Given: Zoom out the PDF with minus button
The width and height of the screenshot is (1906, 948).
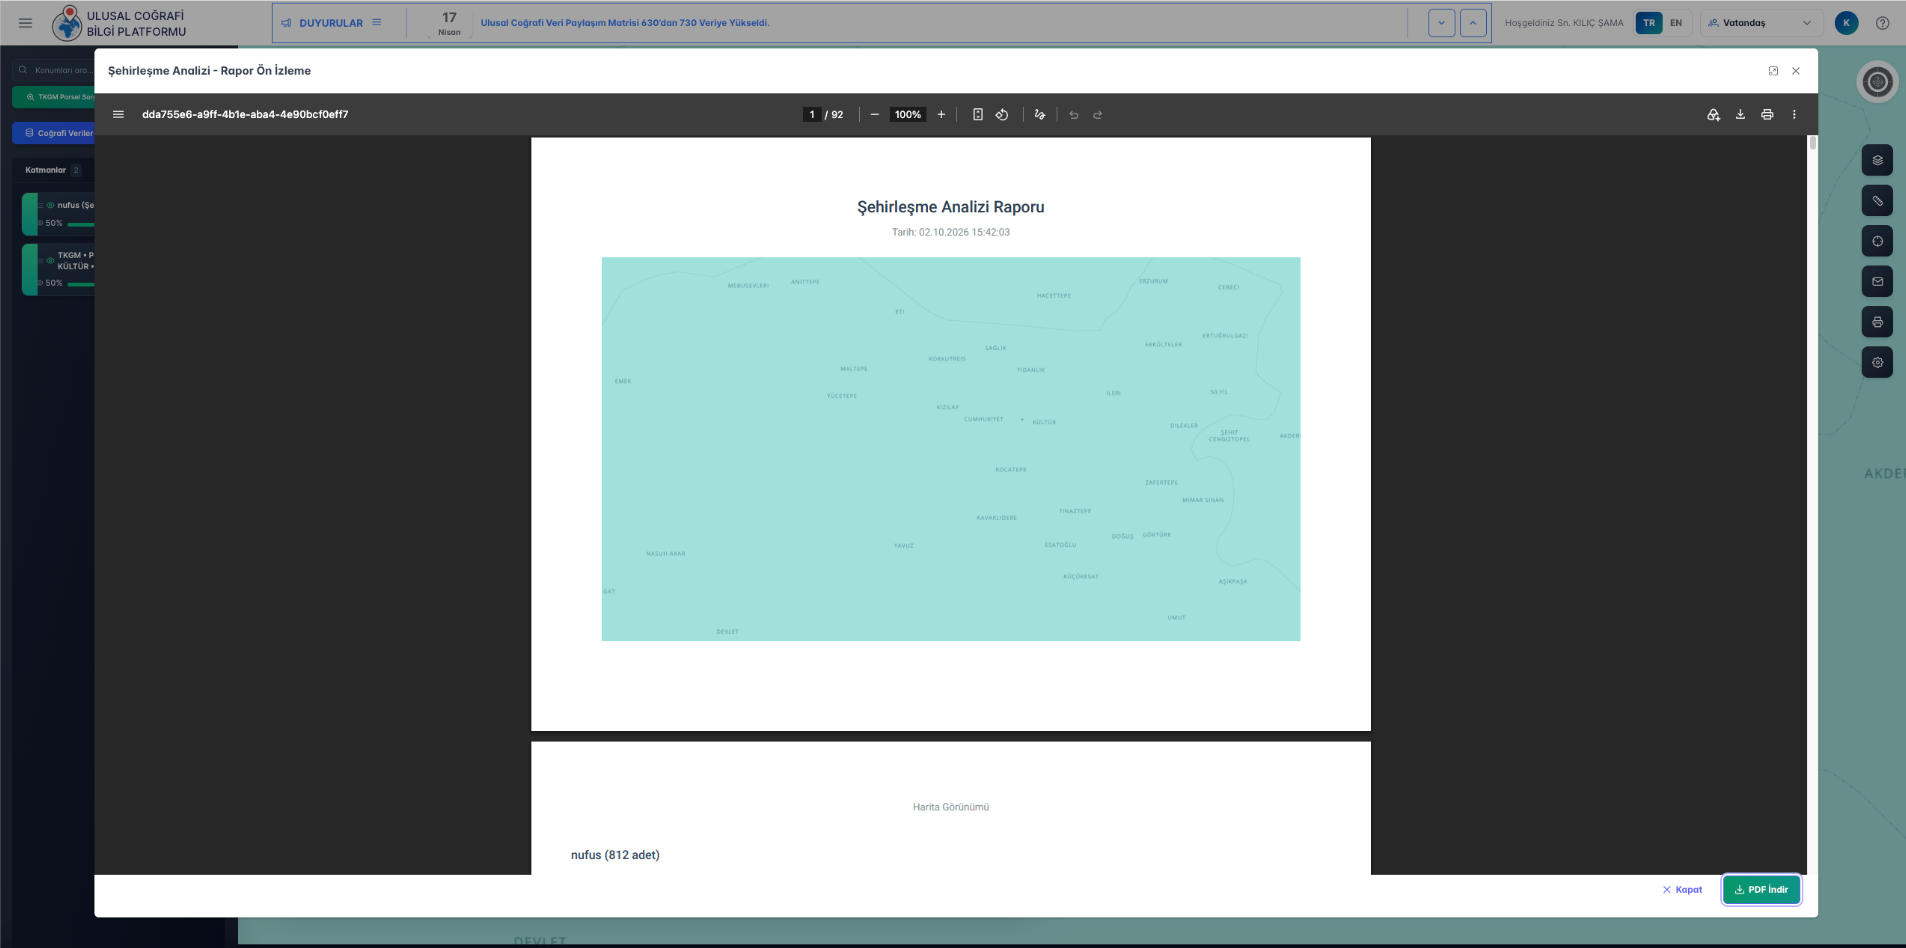Looking at the screenshot, I should click(x=874, y=114).
